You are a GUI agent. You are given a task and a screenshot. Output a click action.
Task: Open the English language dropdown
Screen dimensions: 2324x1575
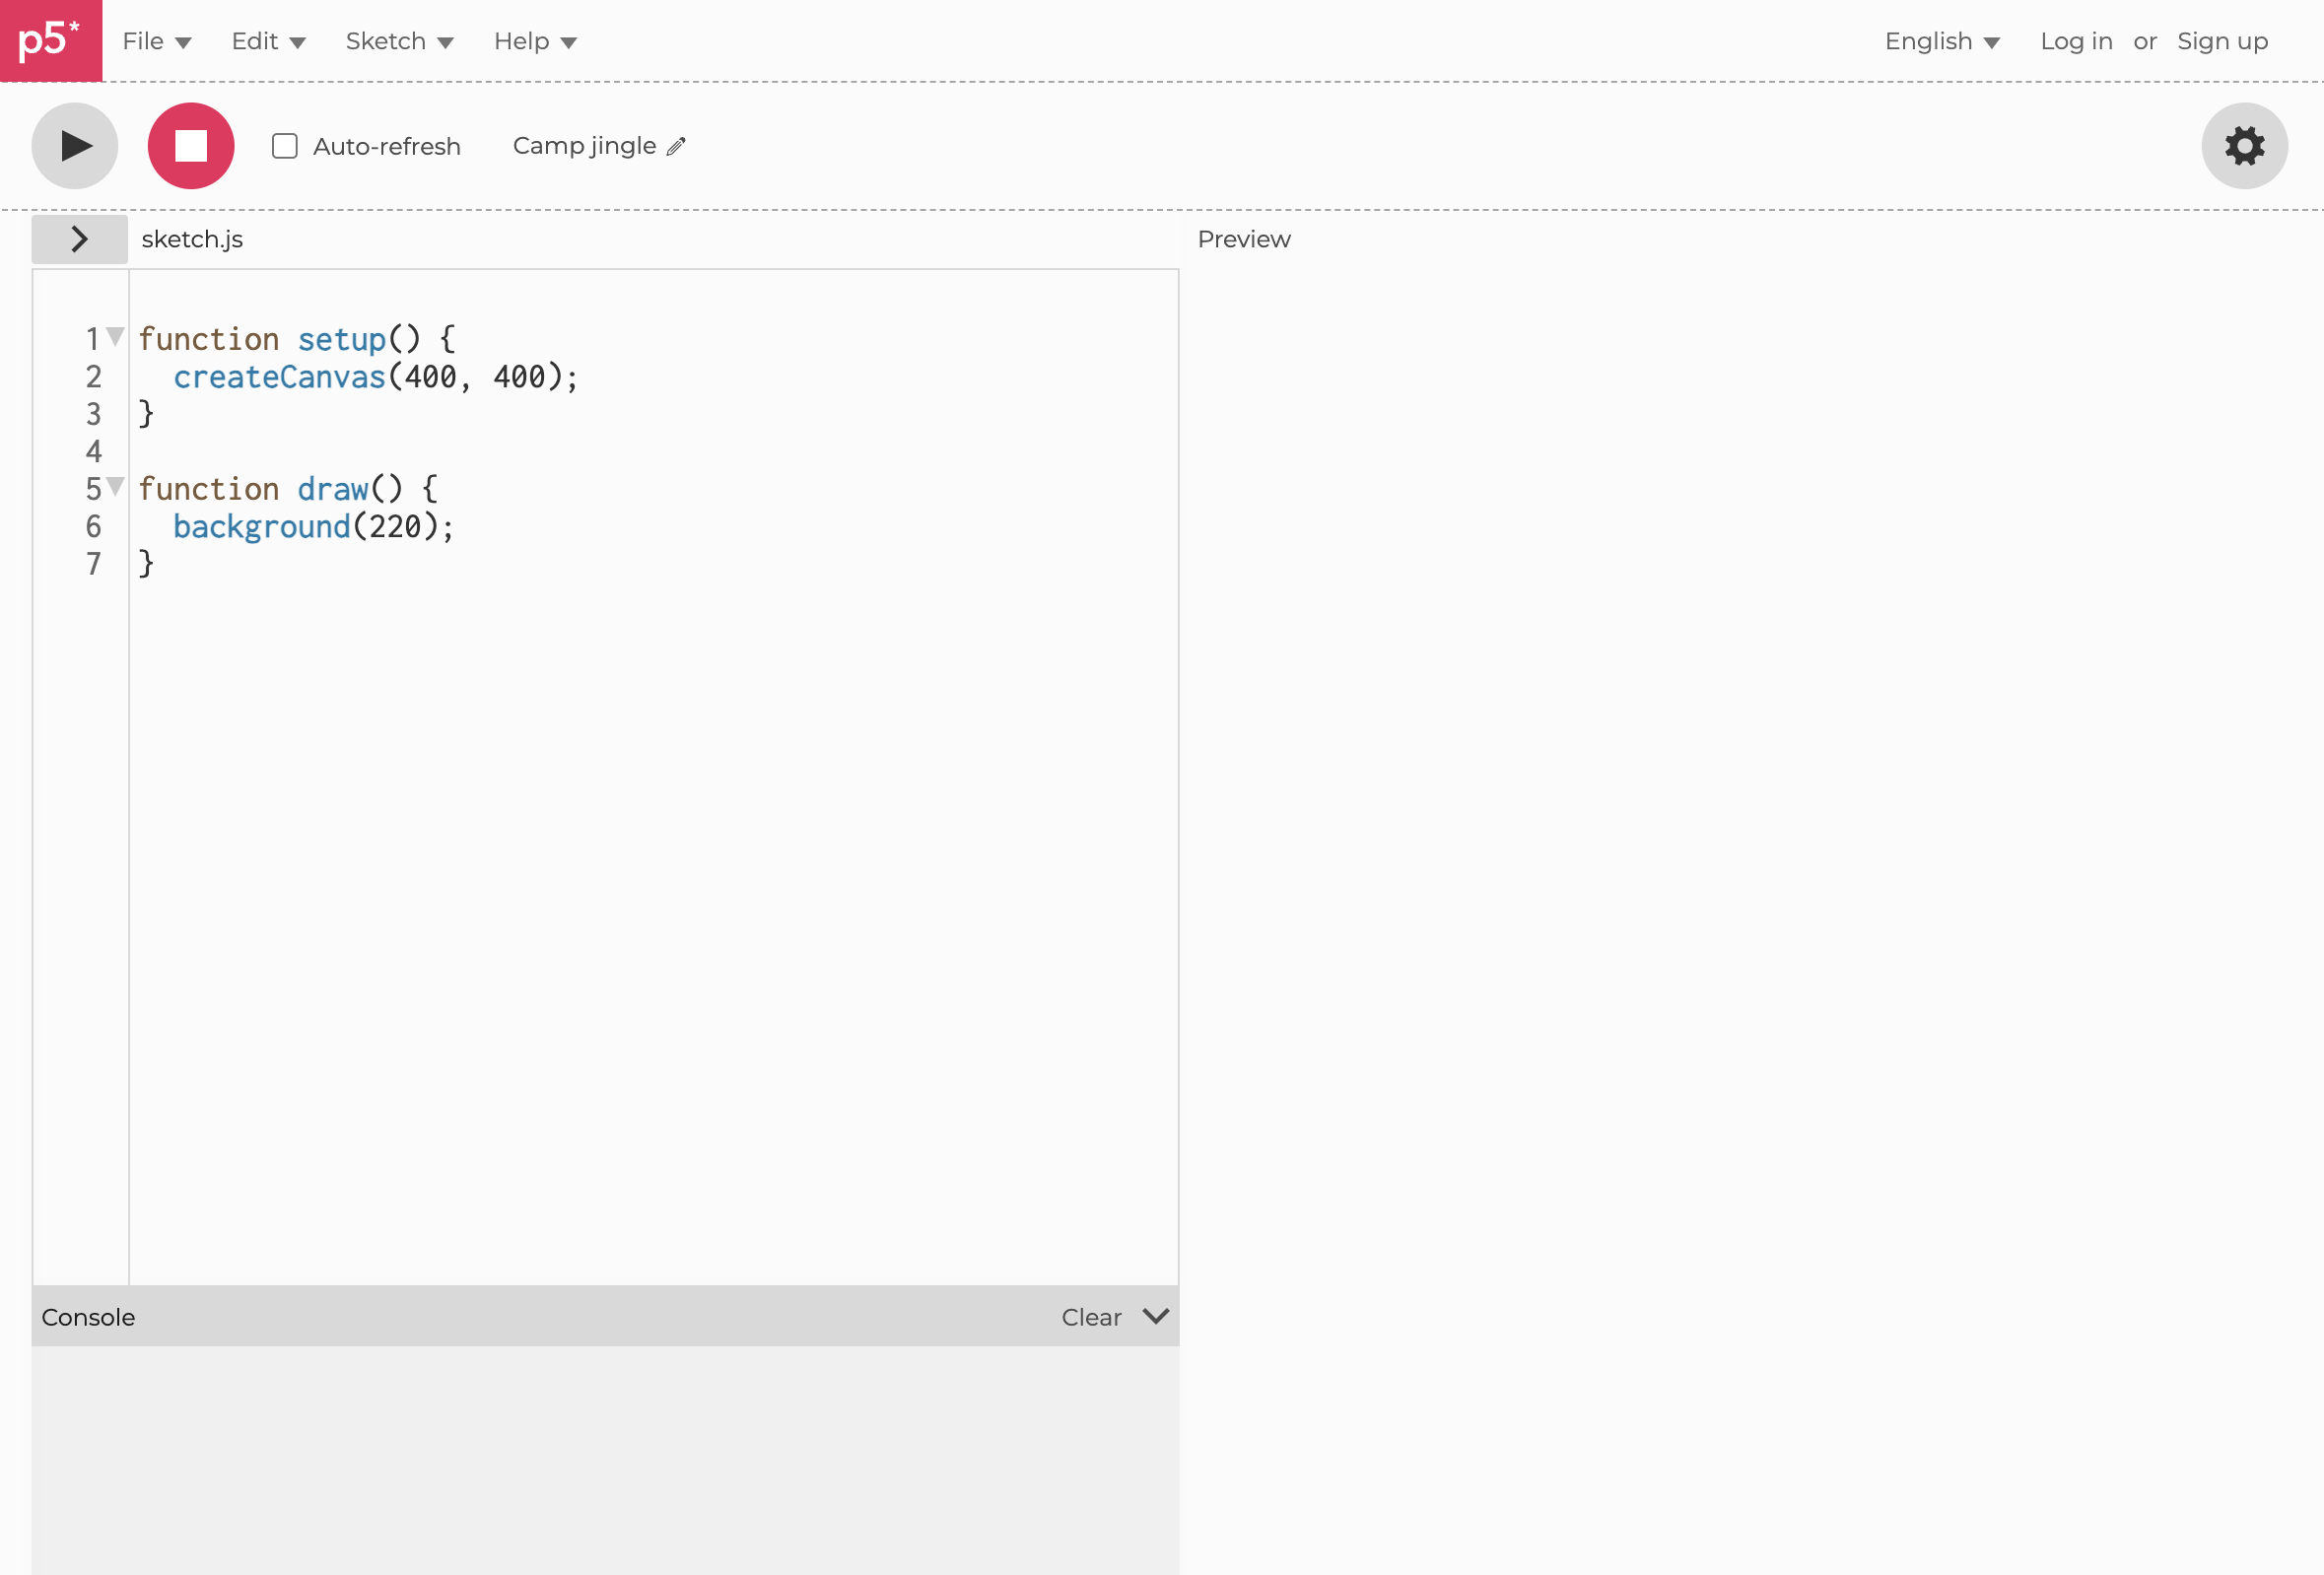tap(1942, 41)
